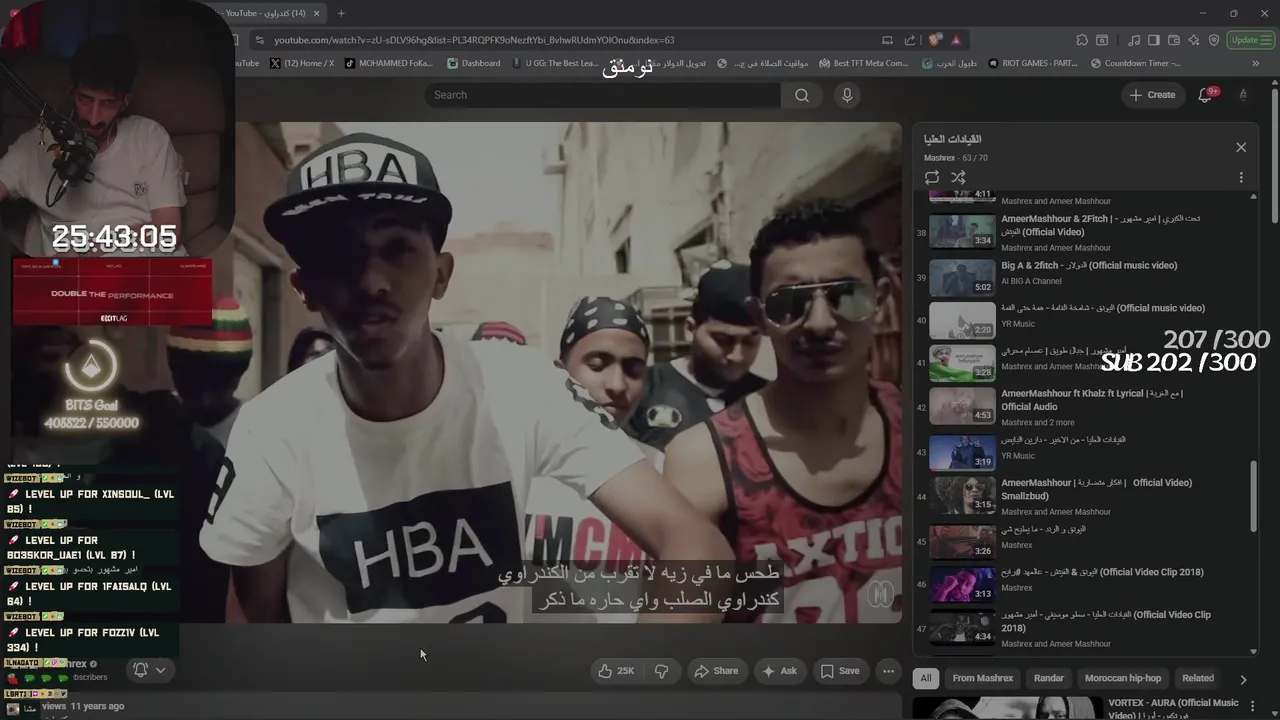Close the current YouTube browser tab

click(x=317, y=13)
